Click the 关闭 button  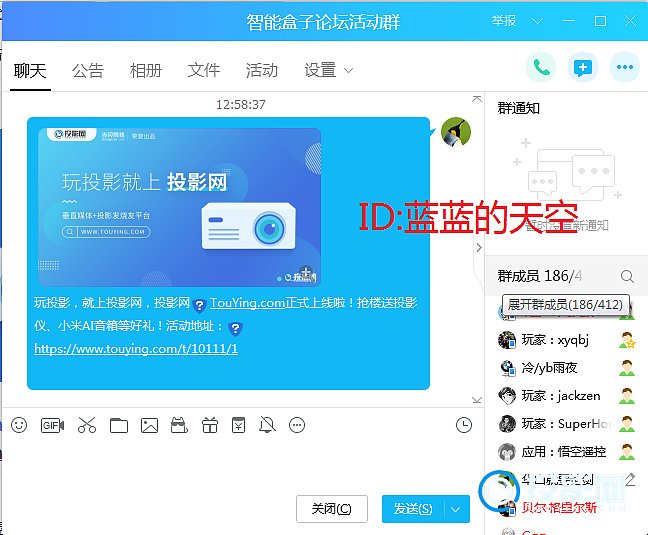pyautogui.click(x=331, y=509)
